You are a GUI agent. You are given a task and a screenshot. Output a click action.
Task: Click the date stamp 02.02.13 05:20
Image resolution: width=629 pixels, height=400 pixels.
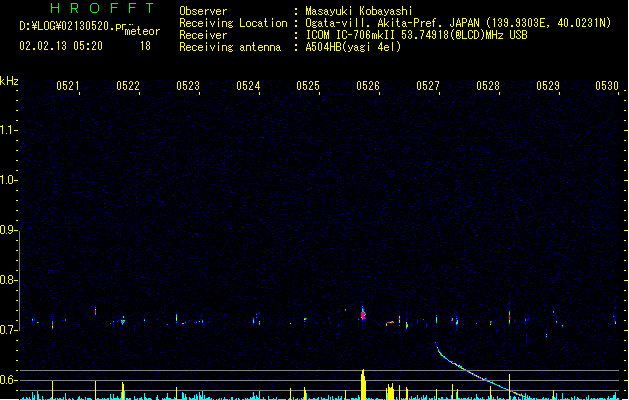click(61, 46)
